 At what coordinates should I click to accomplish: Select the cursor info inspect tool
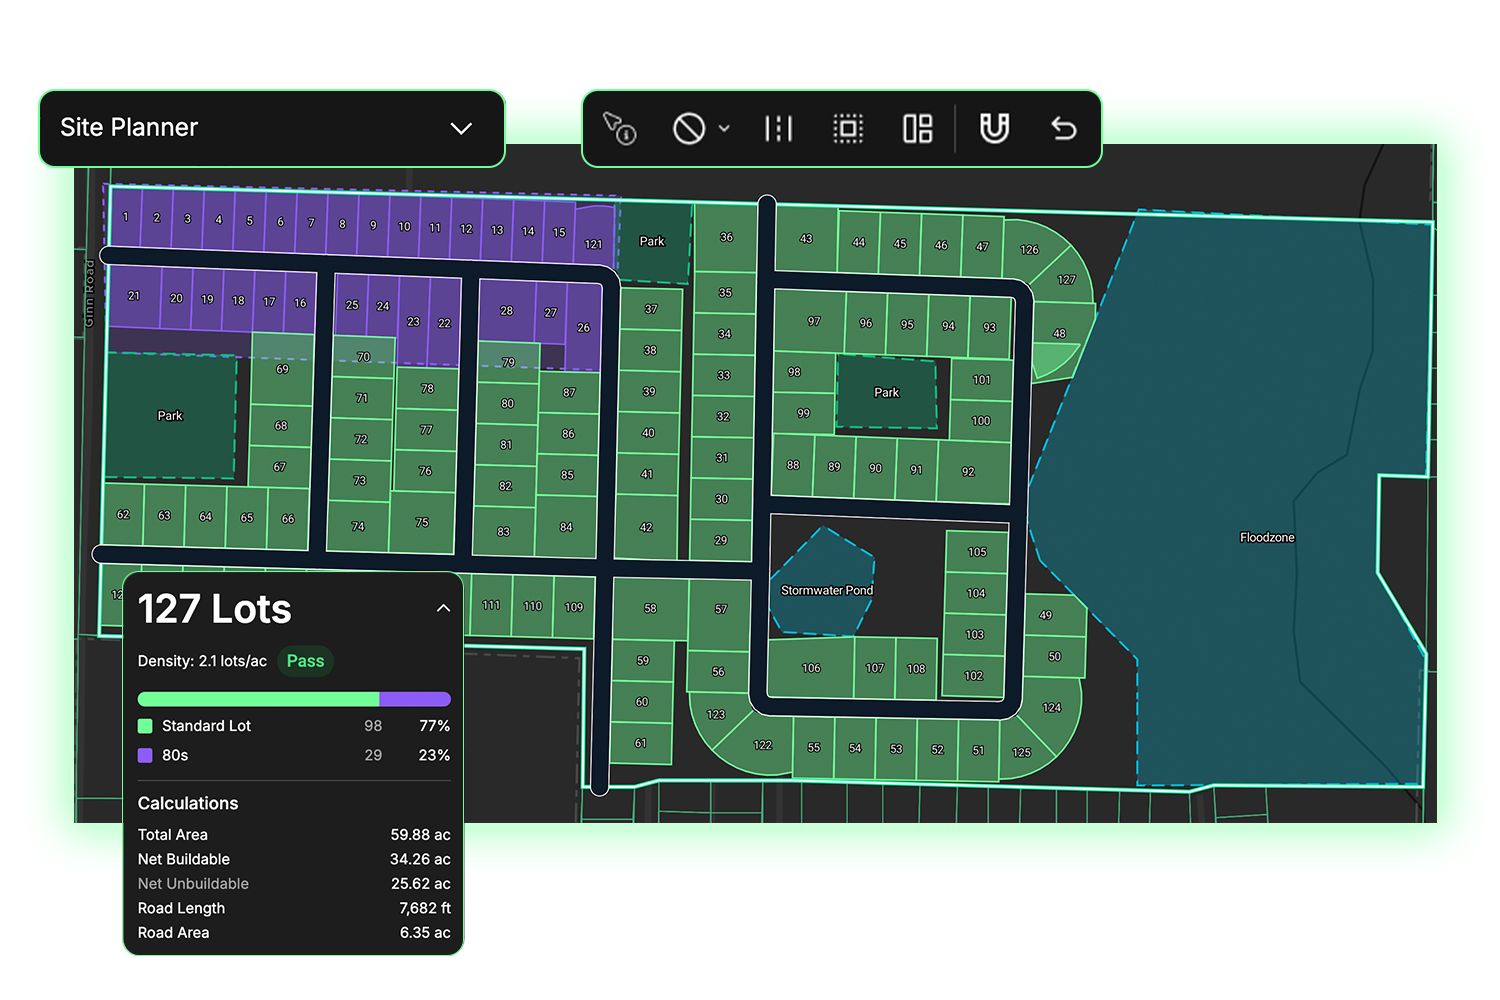(619, 129)
